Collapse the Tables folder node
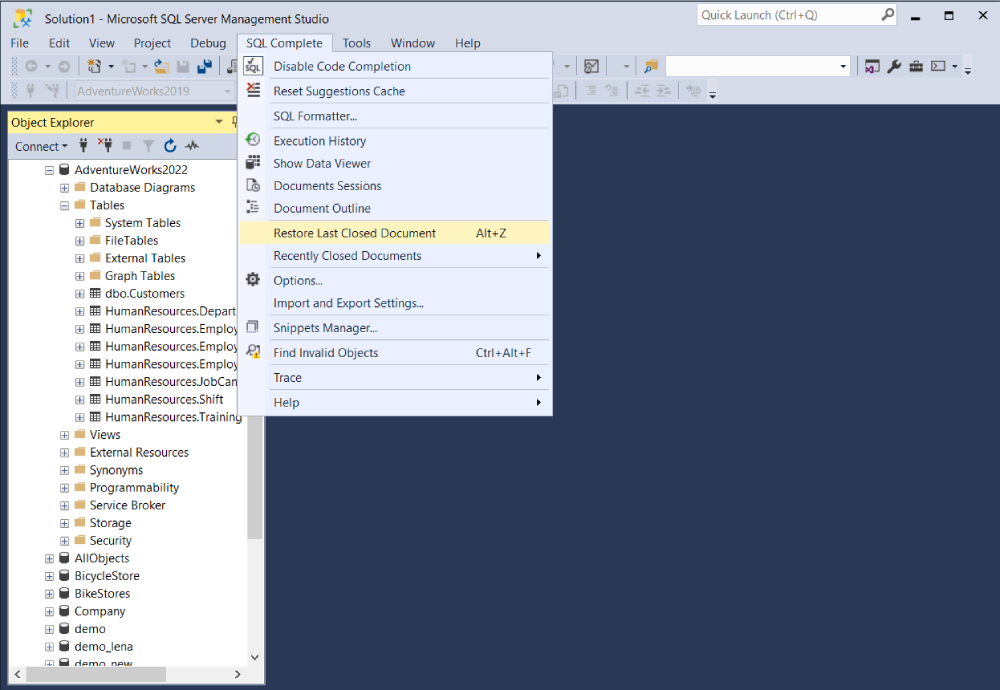 pos(64,205)
